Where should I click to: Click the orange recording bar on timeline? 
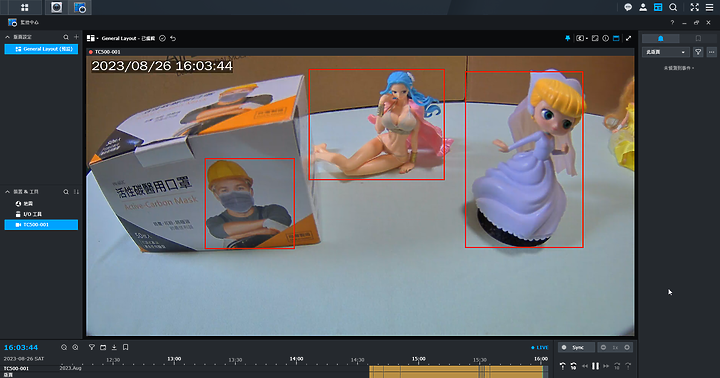pos(457,372)
